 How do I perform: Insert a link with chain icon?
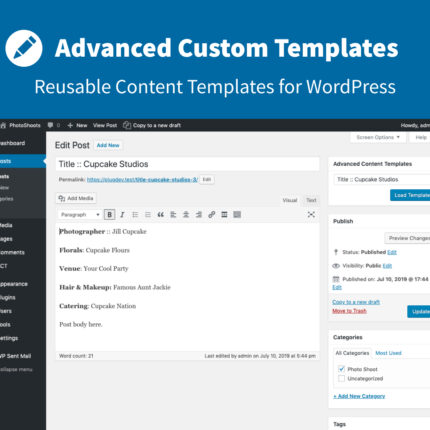click(x=211, y=215)
